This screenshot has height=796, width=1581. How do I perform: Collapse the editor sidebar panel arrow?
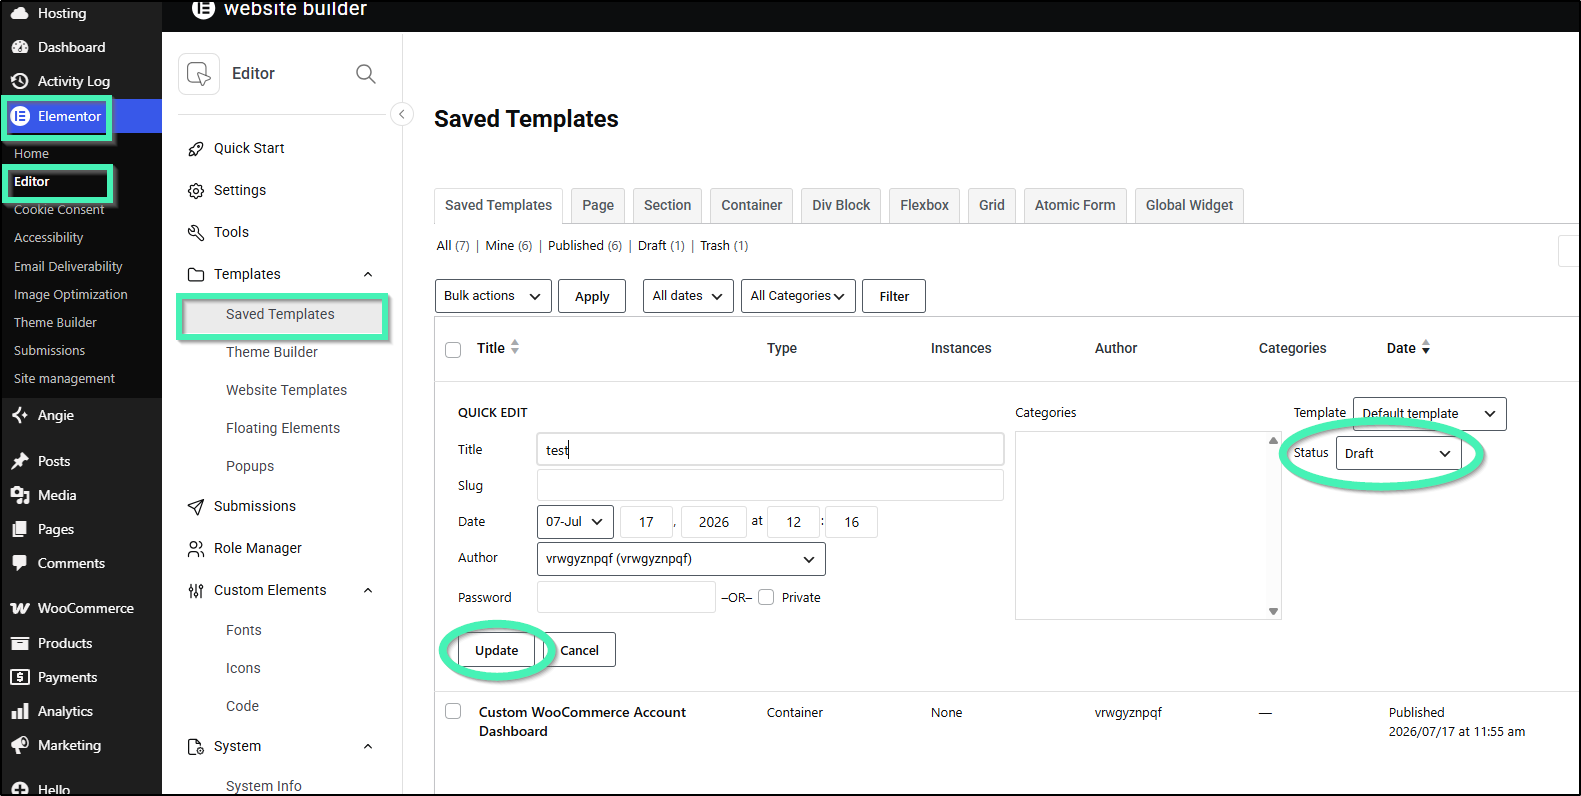tap(401, 114)
